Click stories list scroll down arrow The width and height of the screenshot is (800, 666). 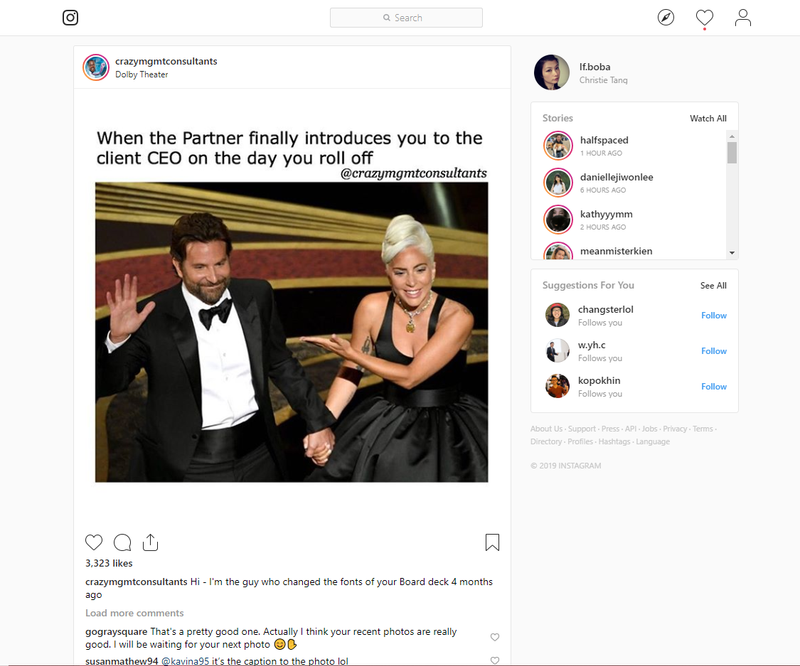[x=732, y=253]
